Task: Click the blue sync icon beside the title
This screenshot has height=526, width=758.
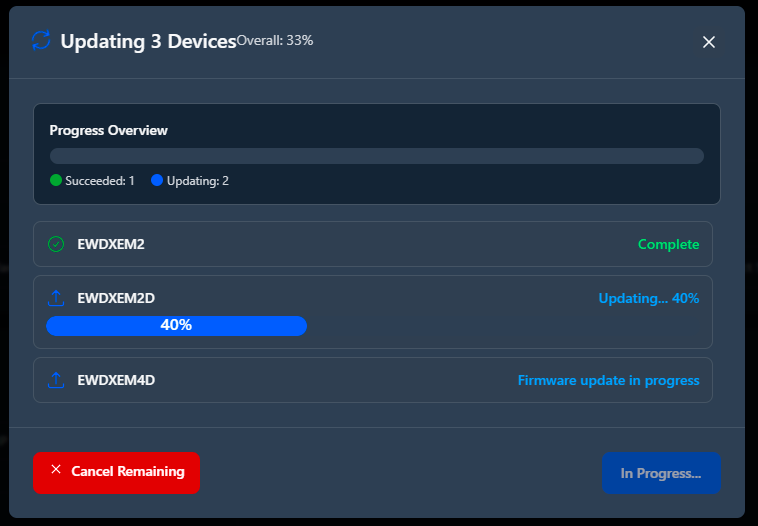Action: point(41,40)
